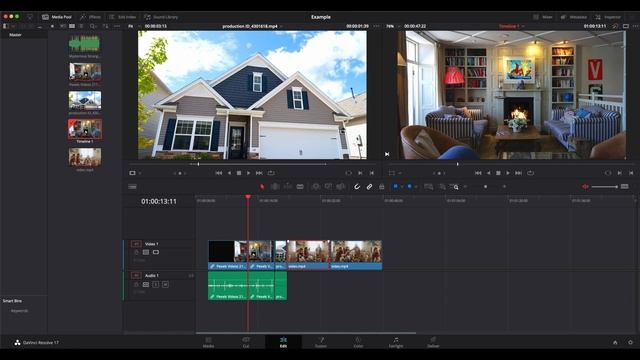Toggle loop in the timeline viewer

530,173
